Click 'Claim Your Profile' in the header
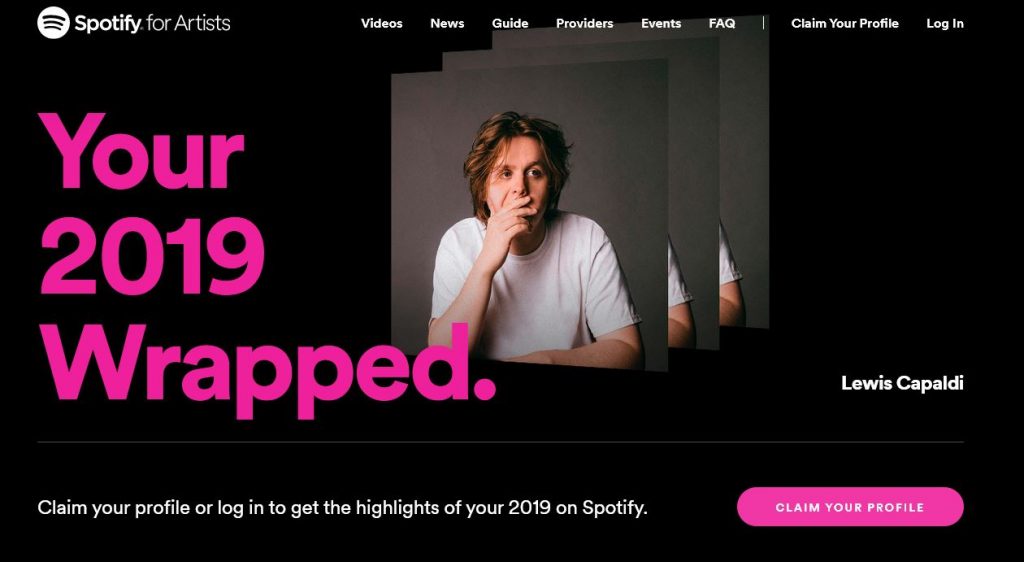 click(844, 23)
